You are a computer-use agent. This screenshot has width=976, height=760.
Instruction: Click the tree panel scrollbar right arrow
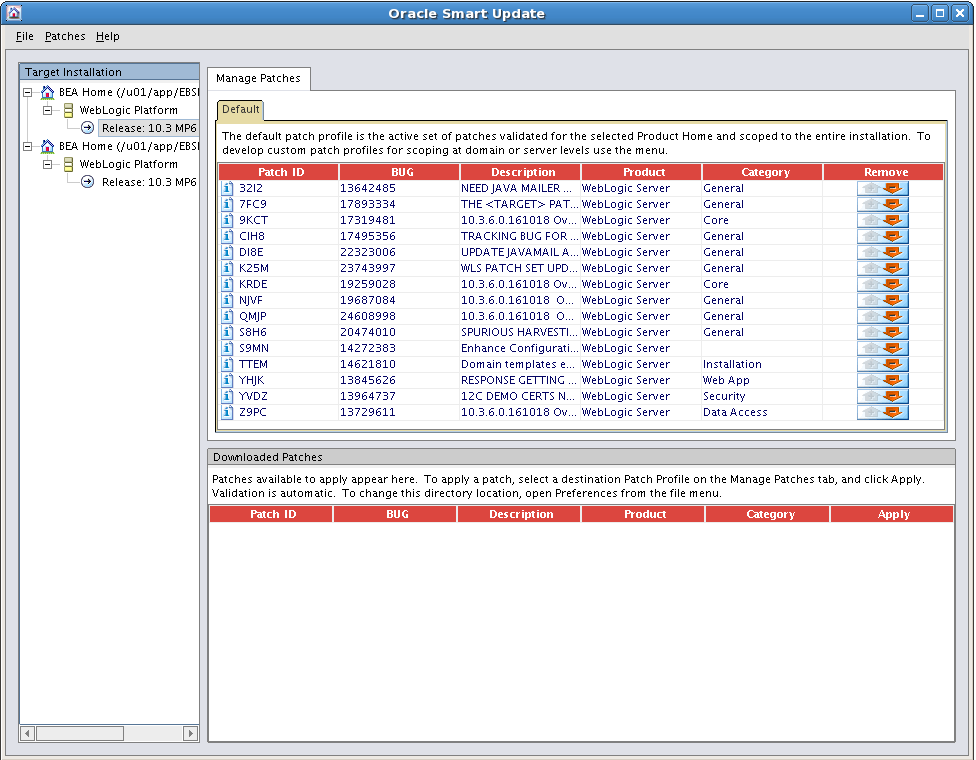(190, 733)
